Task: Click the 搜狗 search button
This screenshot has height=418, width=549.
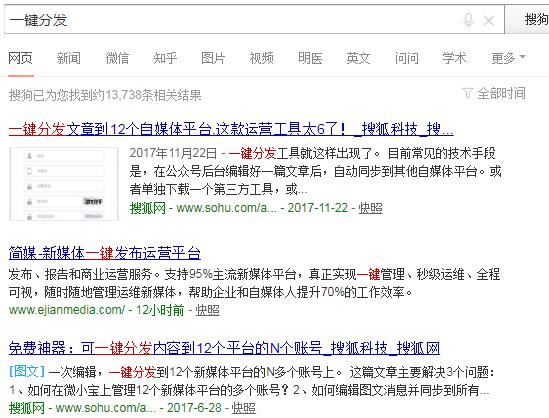Action: pyautogui.click(x=527, y=19)
